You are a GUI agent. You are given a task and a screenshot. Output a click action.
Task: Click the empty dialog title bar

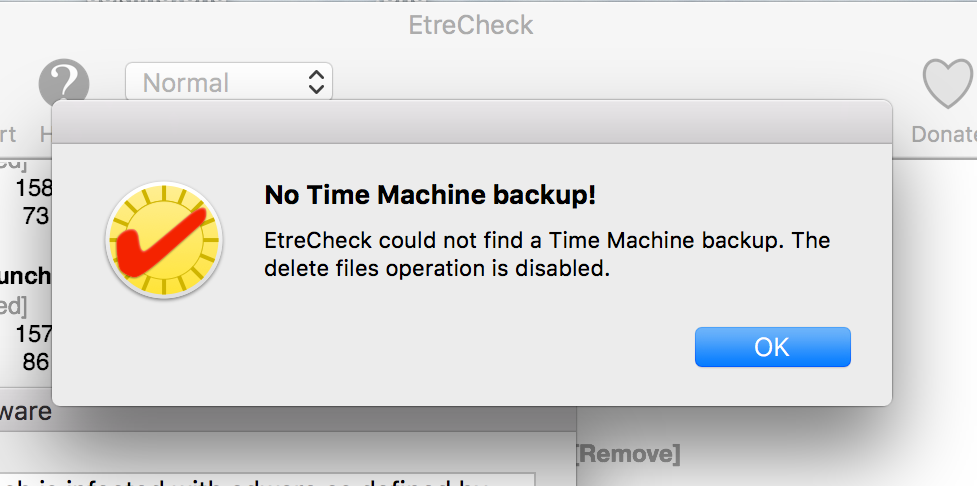tap(471, 123)
